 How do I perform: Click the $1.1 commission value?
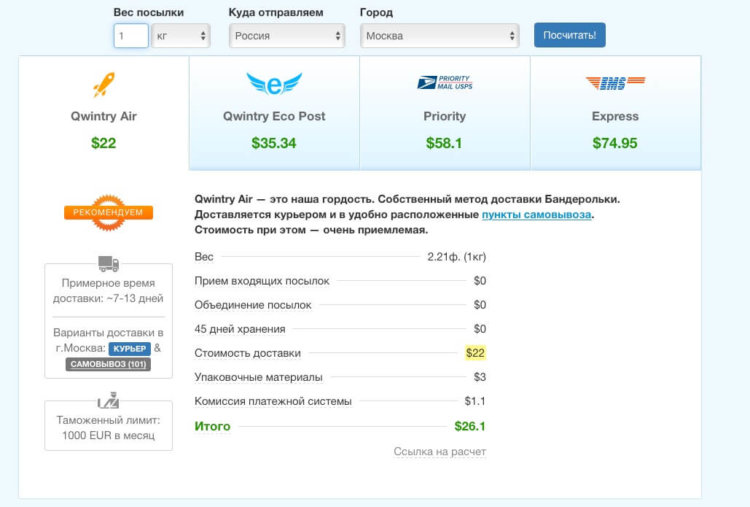(475, 401)
